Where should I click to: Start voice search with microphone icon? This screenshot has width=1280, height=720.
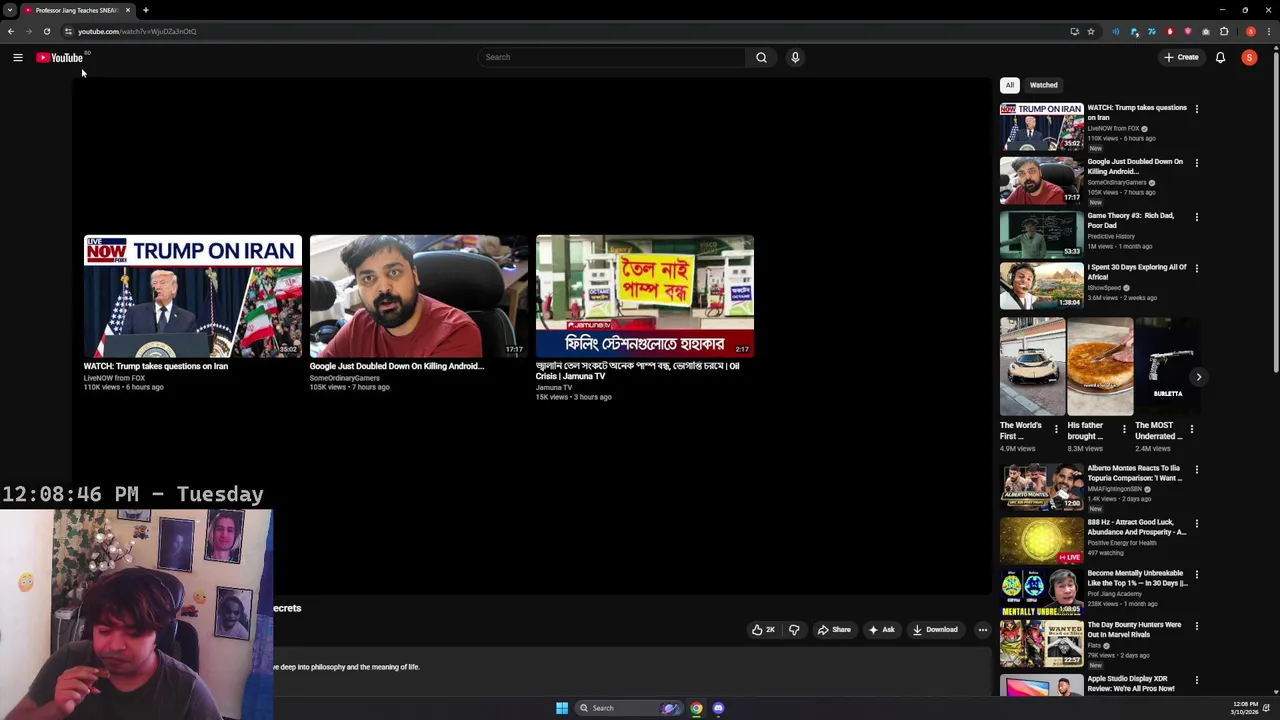coord(795,57)
